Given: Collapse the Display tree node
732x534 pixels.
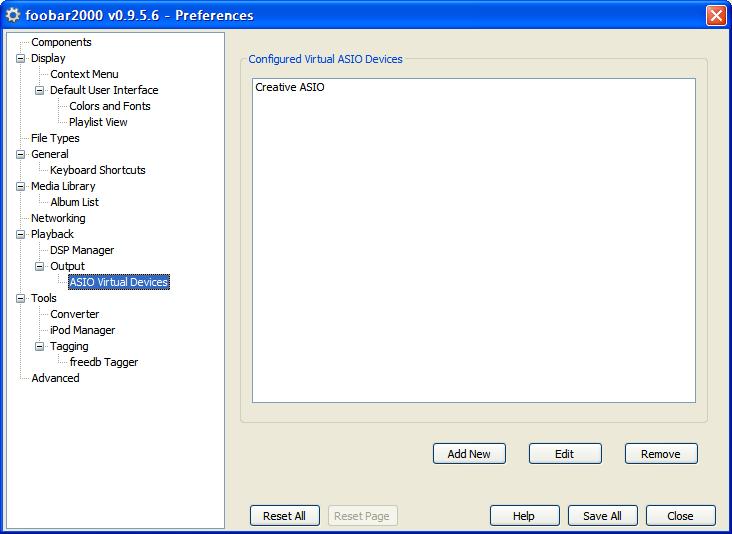Looking at the screenshot, I should (21, 58).
